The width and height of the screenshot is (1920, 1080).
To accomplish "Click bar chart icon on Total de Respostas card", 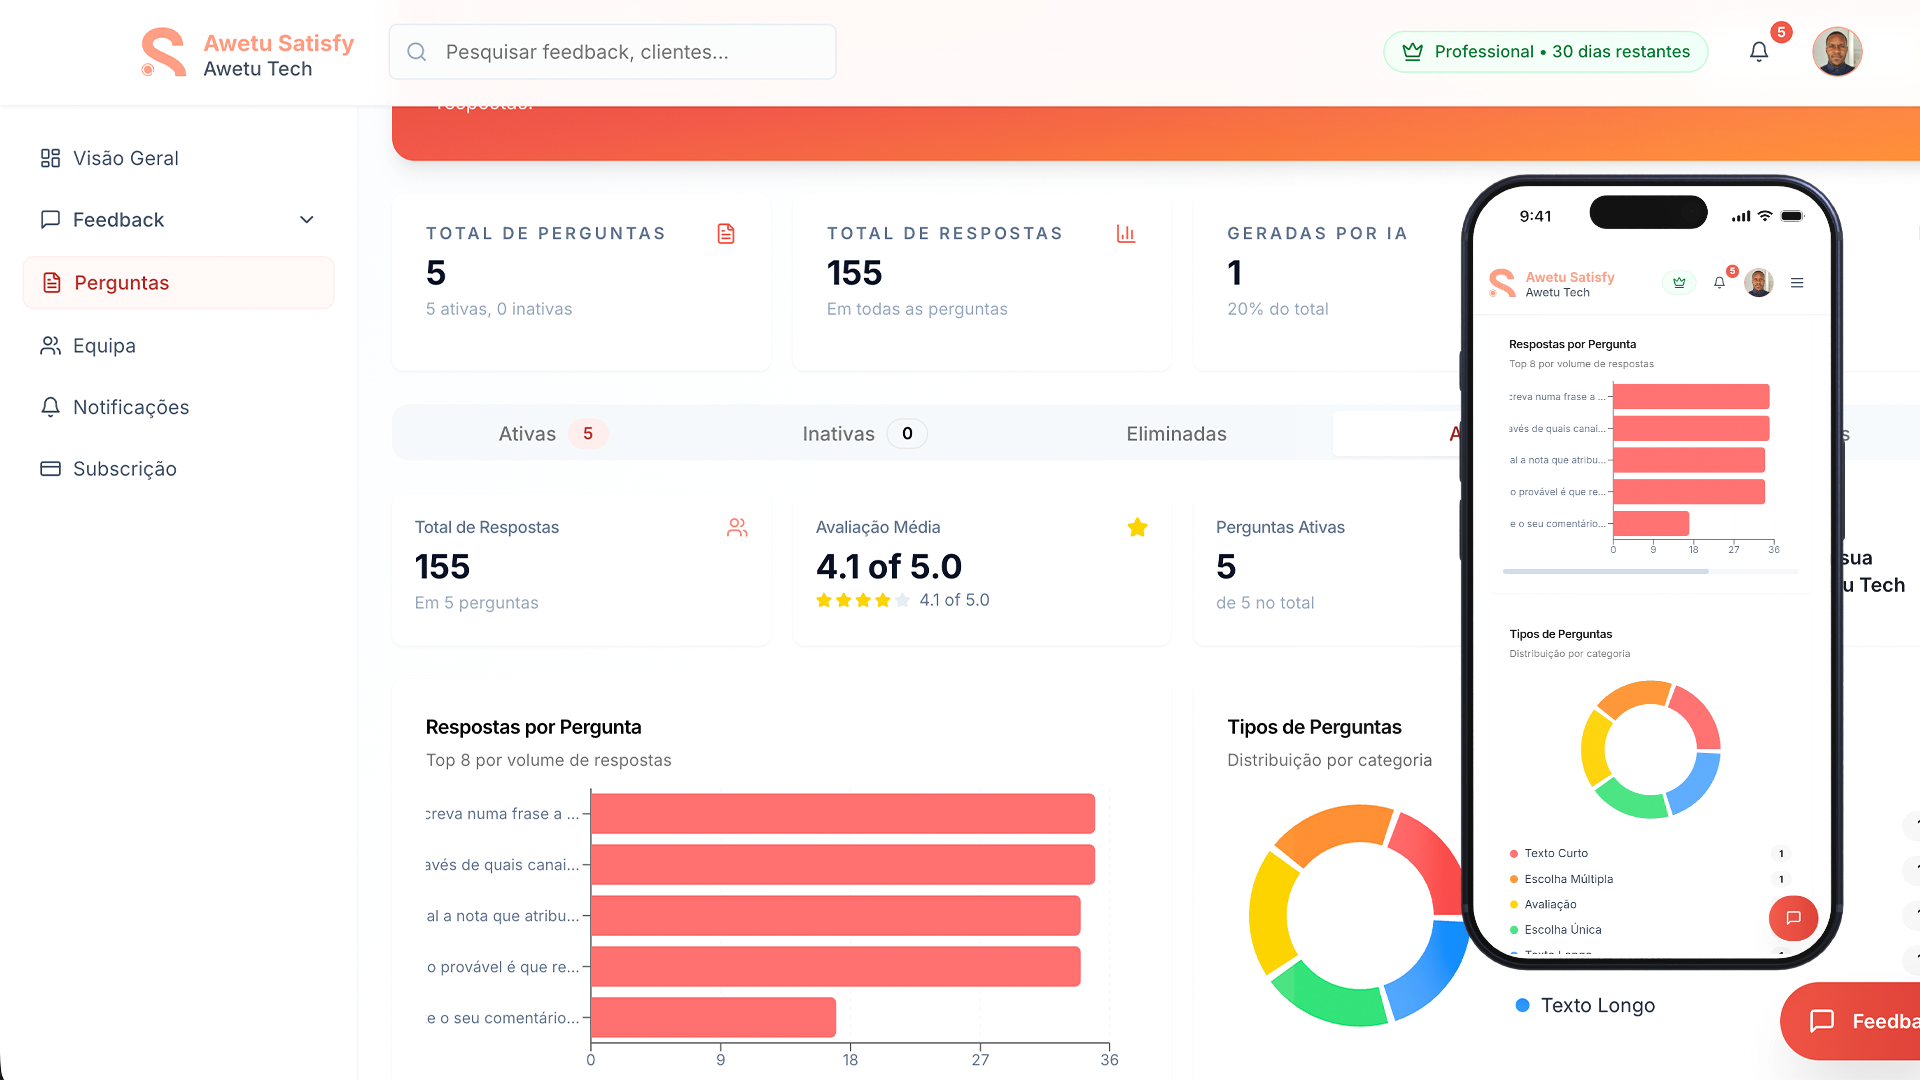I will point(1126,234).
